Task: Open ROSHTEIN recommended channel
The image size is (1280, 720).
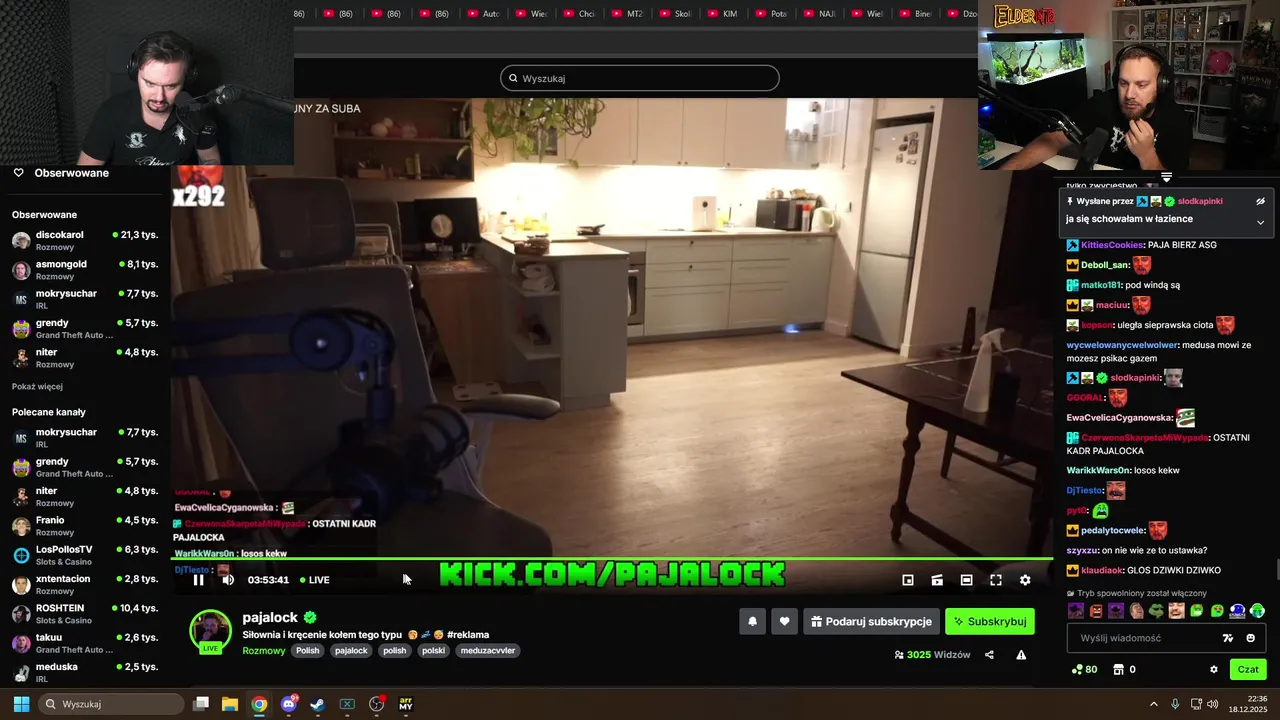Action: click(x=85, y=613)
